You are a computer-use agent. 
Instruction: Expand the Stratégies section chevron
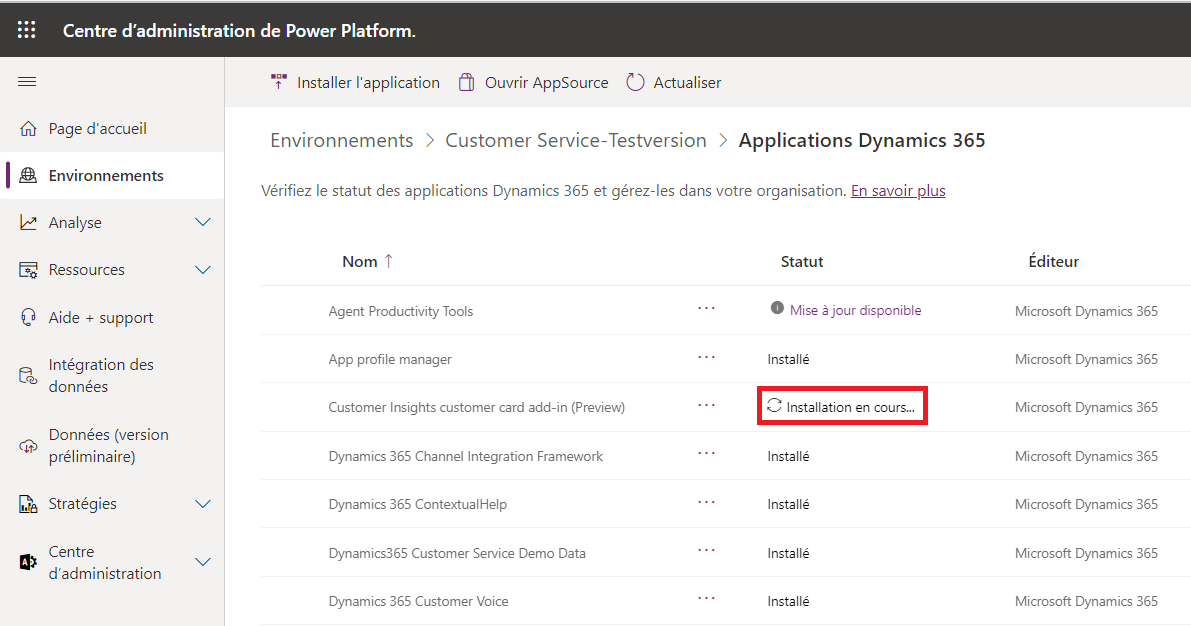(203, 504)
